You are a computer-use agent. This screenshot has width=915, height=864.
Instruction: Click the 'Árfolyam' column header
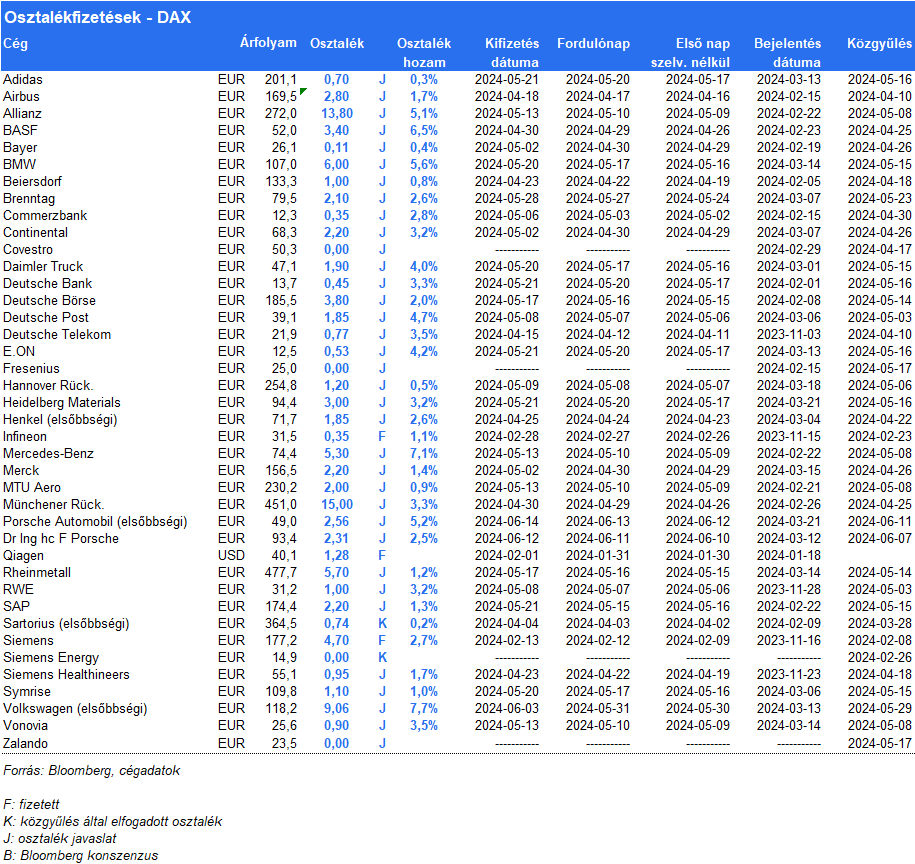pos(268,43)
